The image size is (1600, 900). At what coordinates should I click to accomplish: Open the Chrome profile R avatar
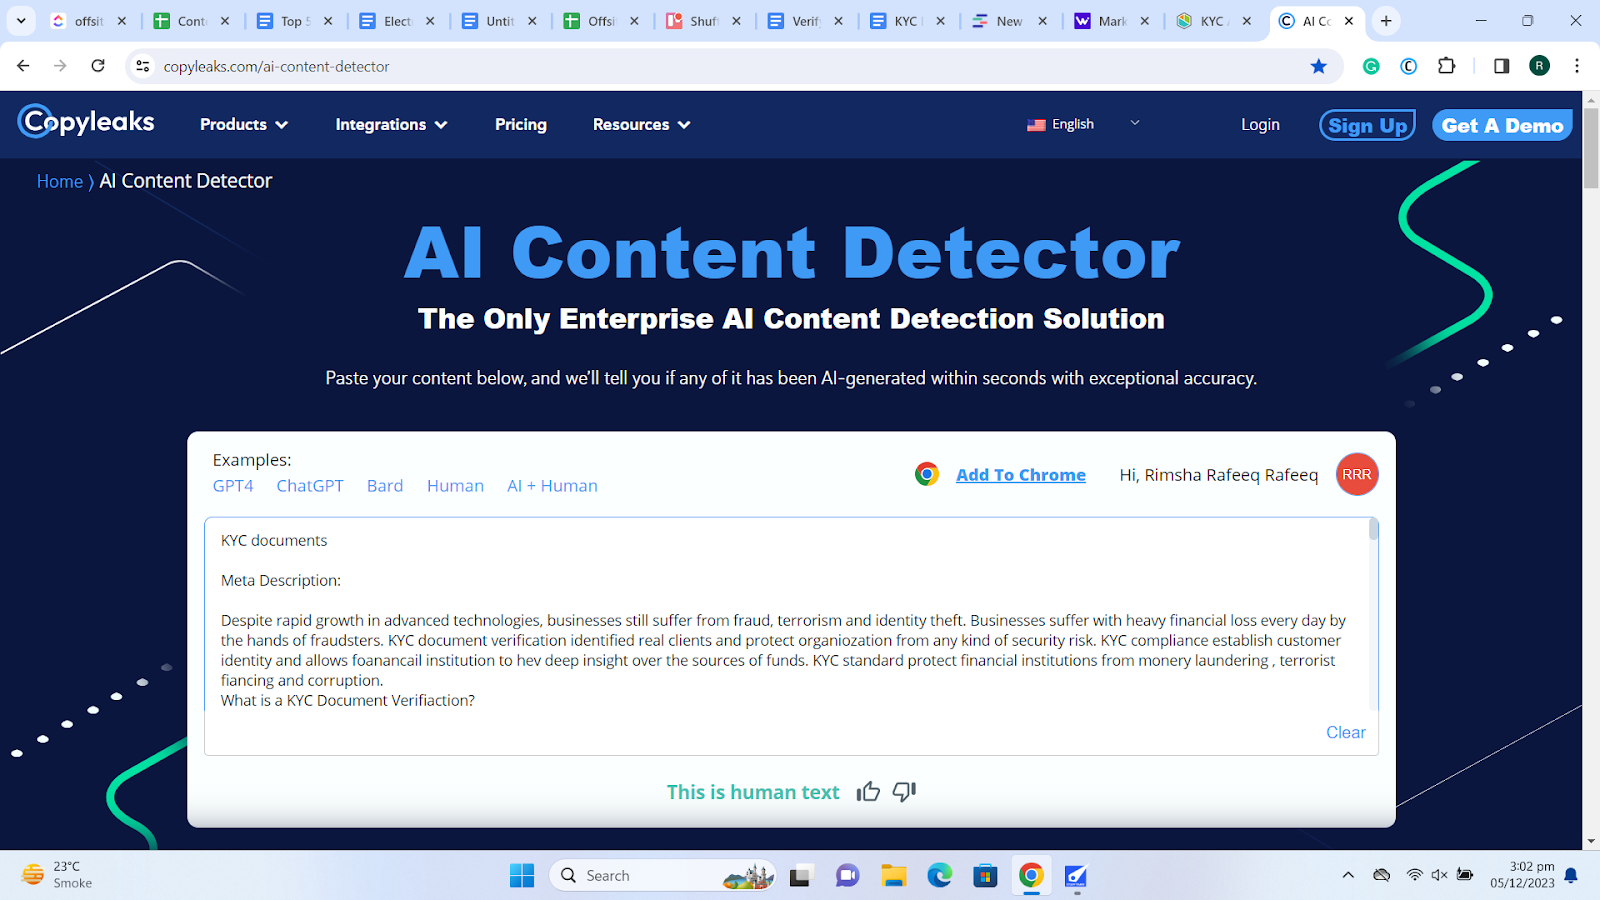[x=1539, y=66]
